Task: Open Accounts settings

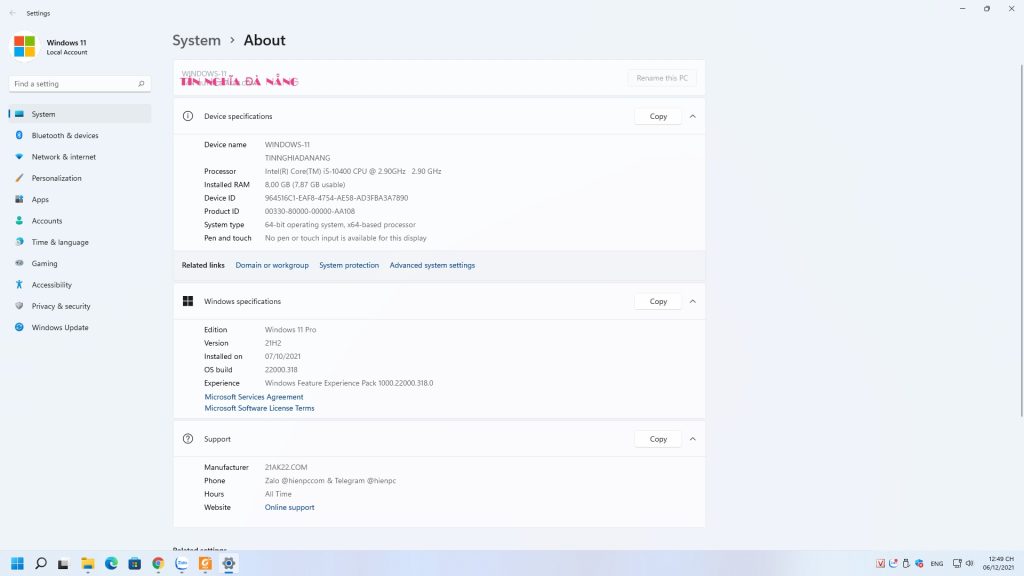Action: 80,221
